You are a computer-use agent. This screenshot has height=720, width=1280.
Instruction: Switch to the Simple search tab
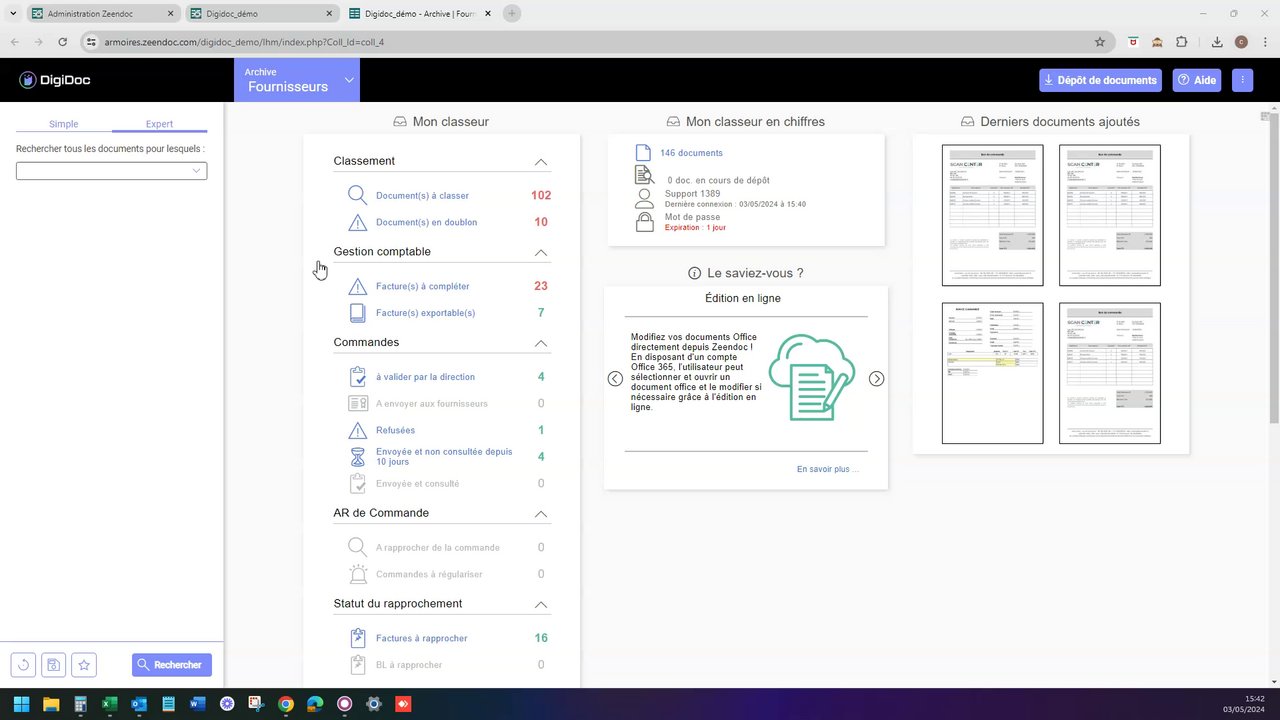point(63,124)
